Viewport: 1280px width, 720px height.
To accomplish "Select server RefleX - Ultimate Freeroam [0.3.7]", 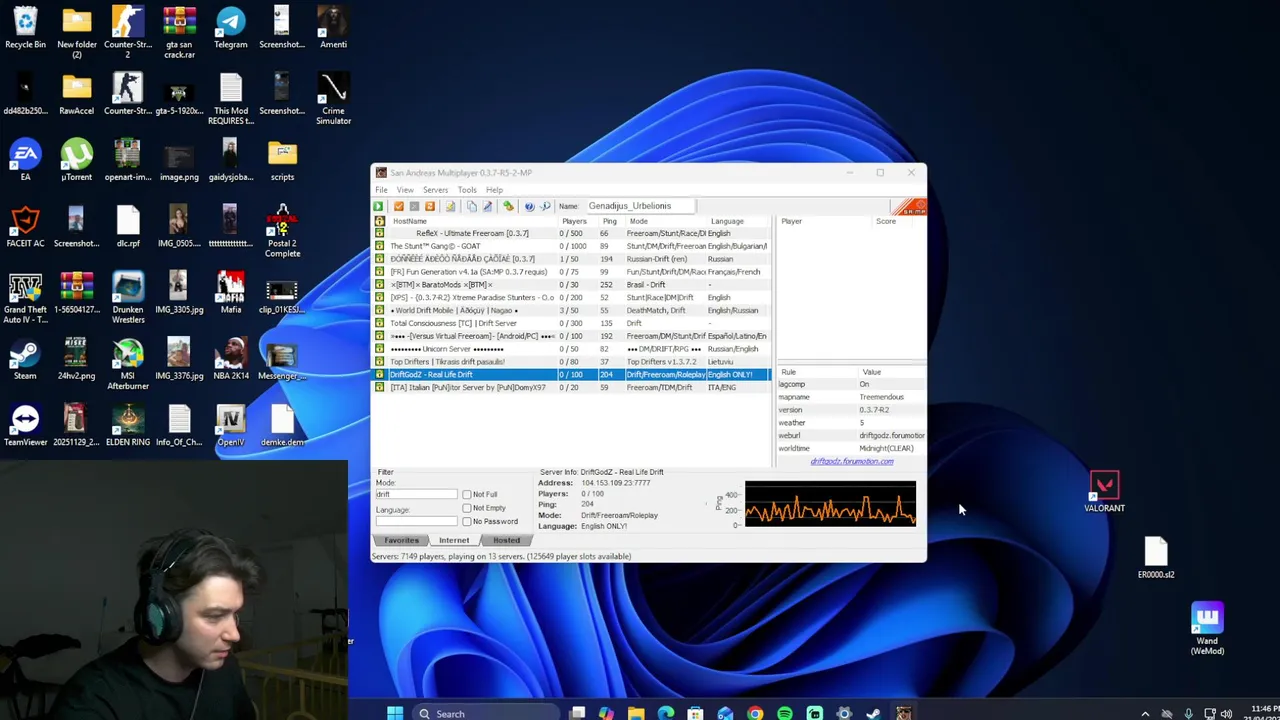I will click(571, 233).
